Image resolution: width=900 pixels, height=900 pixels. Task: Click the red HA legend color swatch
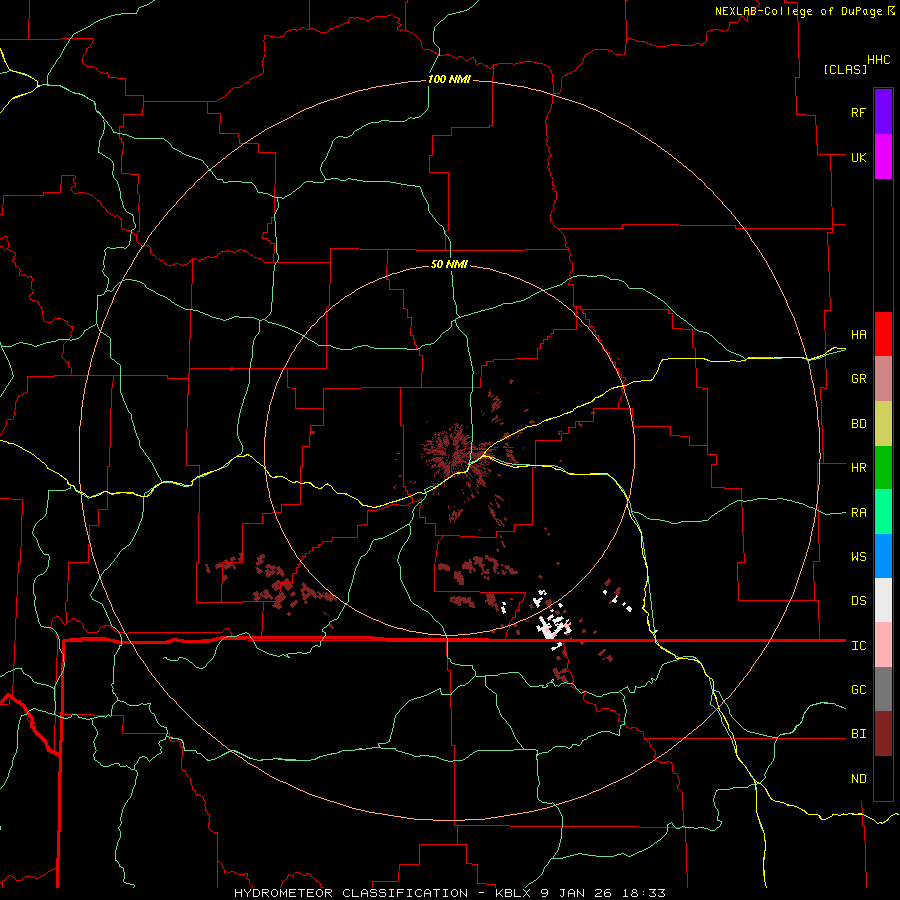[x=883, y=334]
